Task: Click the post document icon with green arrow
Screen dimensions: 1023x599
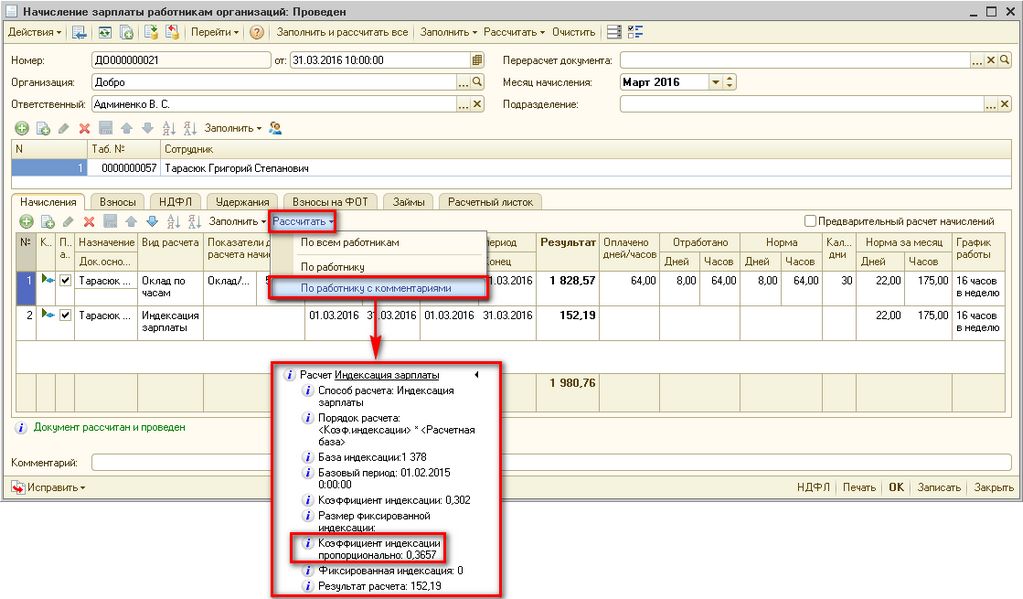Action: click(x=151, y=32)
